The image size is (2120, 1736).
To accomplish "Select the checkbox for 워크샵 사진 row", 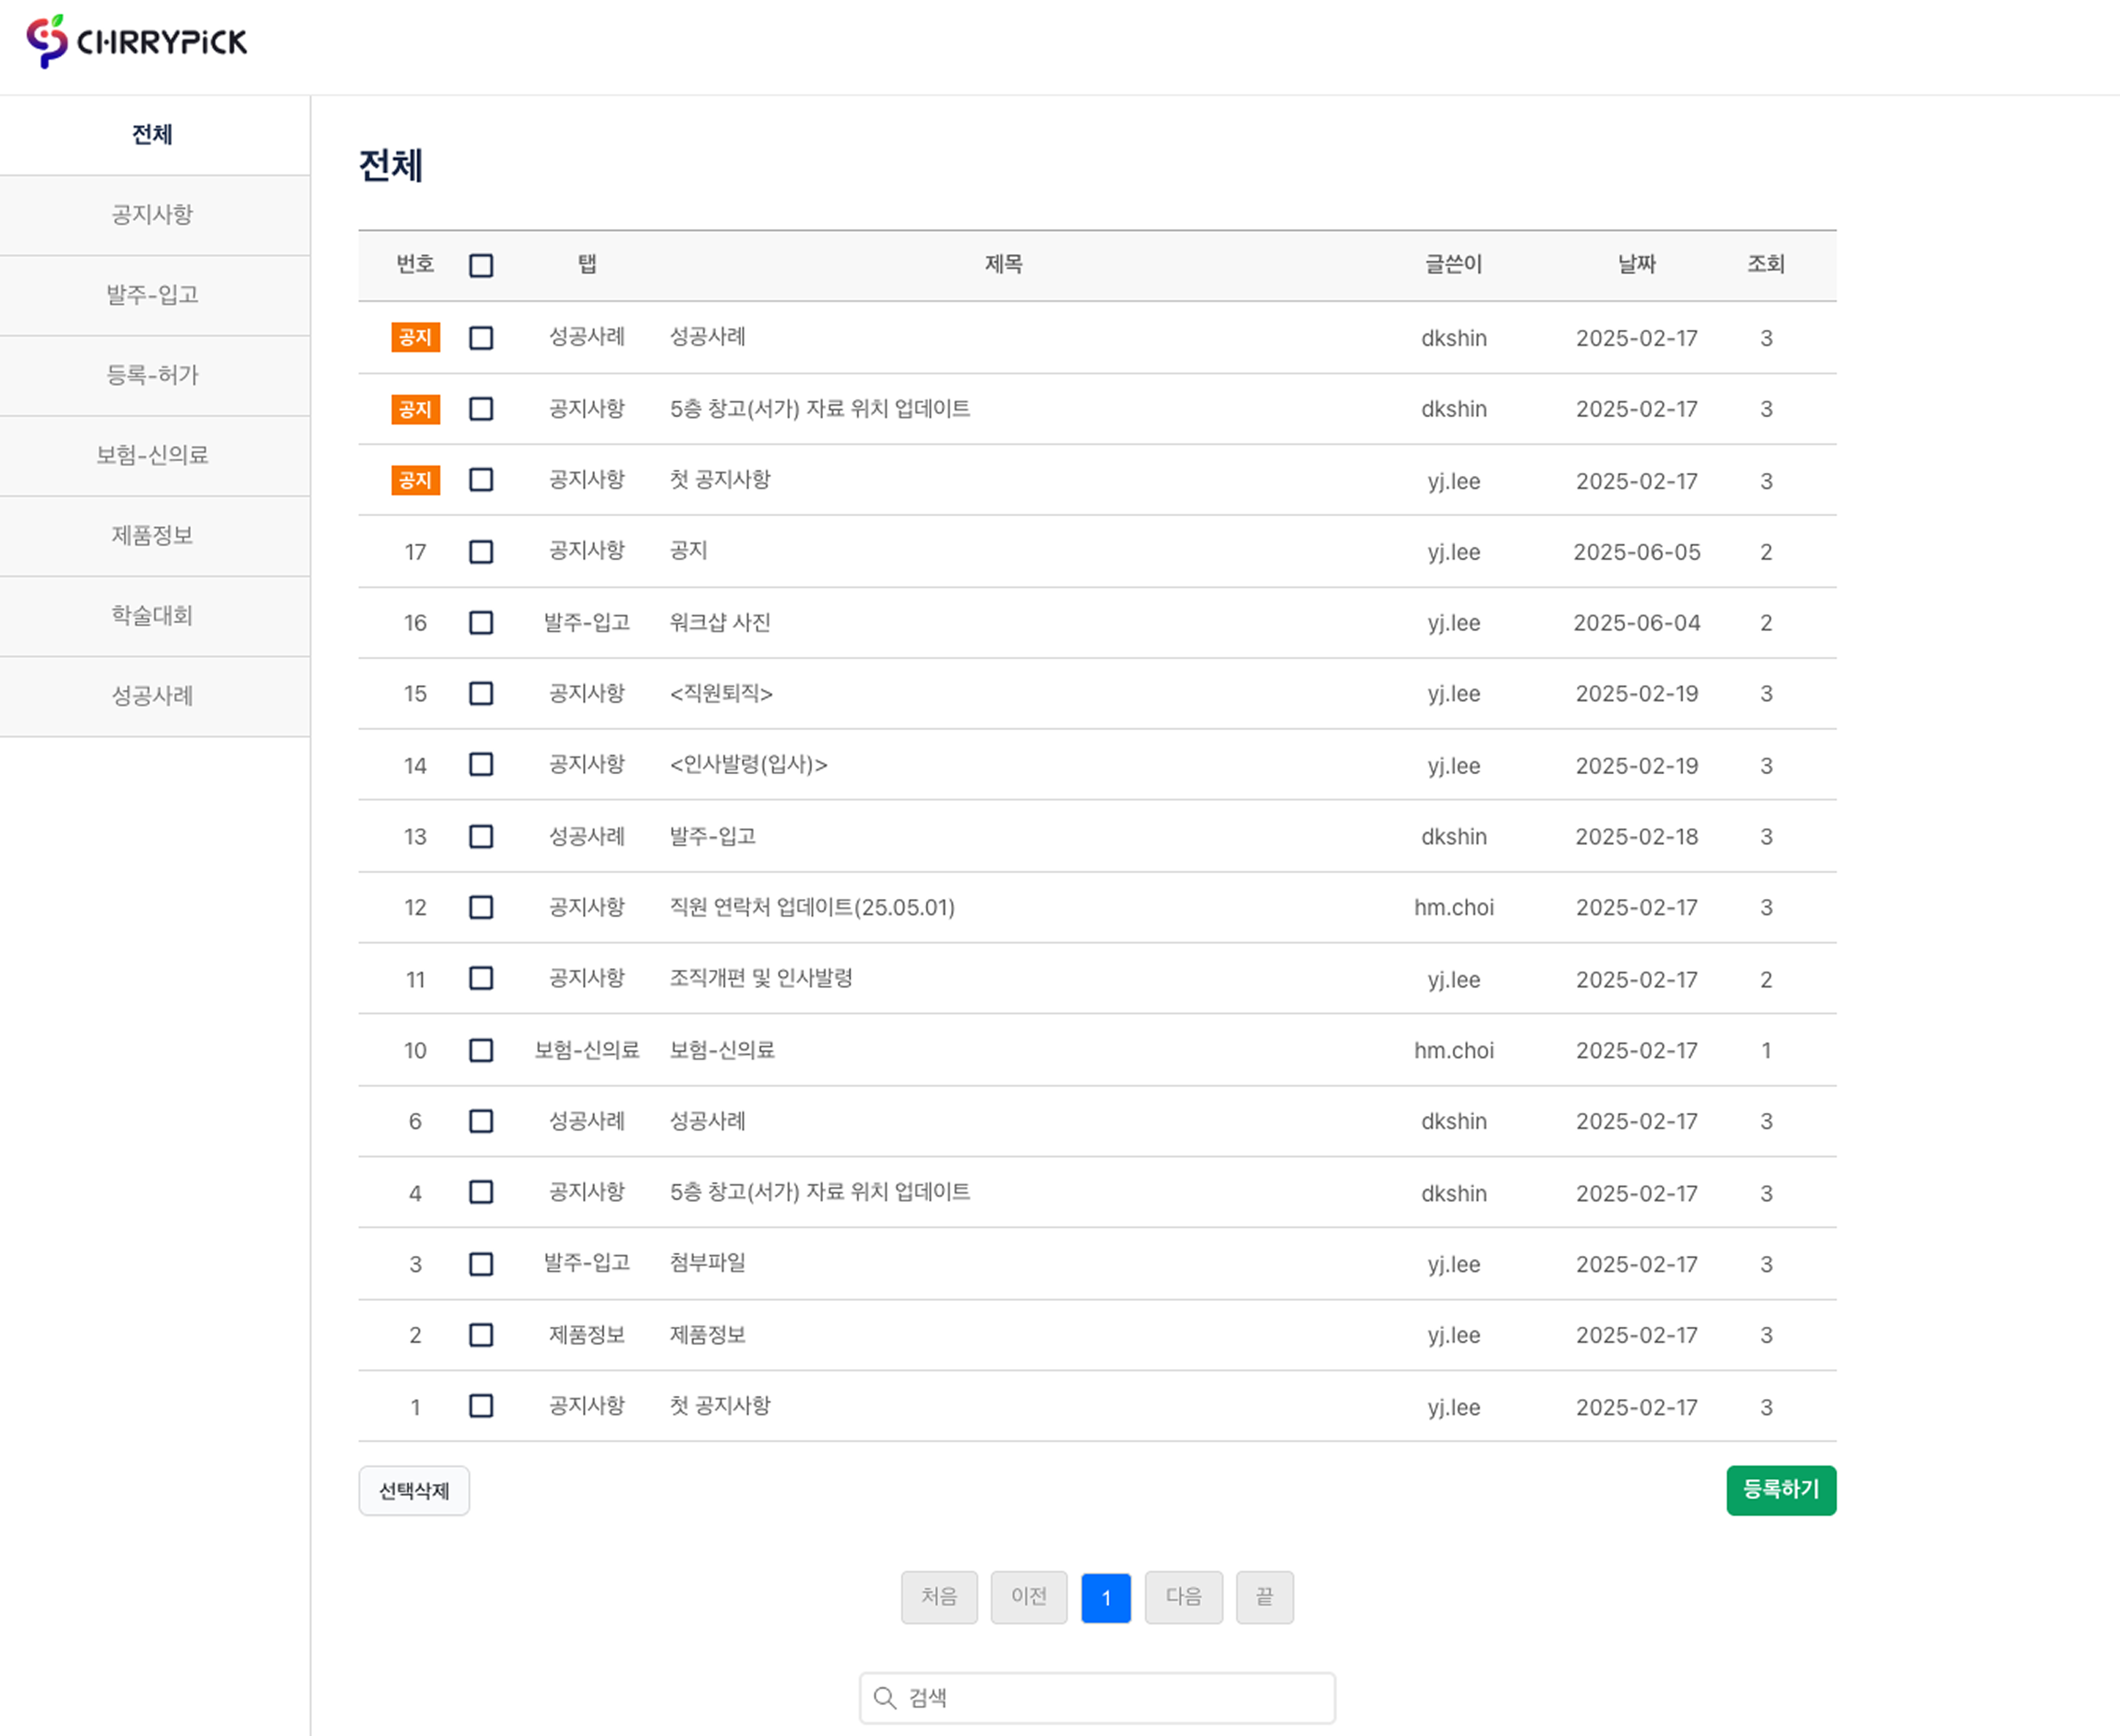I will (x=481, y=623).
